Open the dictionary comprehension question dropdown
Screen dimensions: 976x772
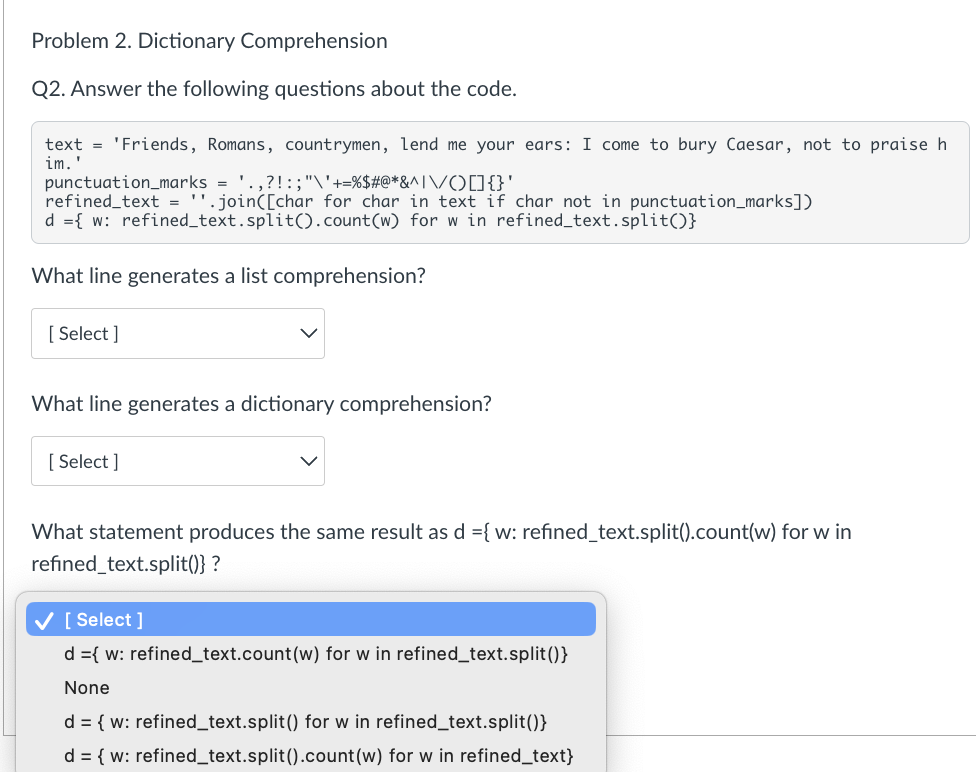[x=177, y=461]
